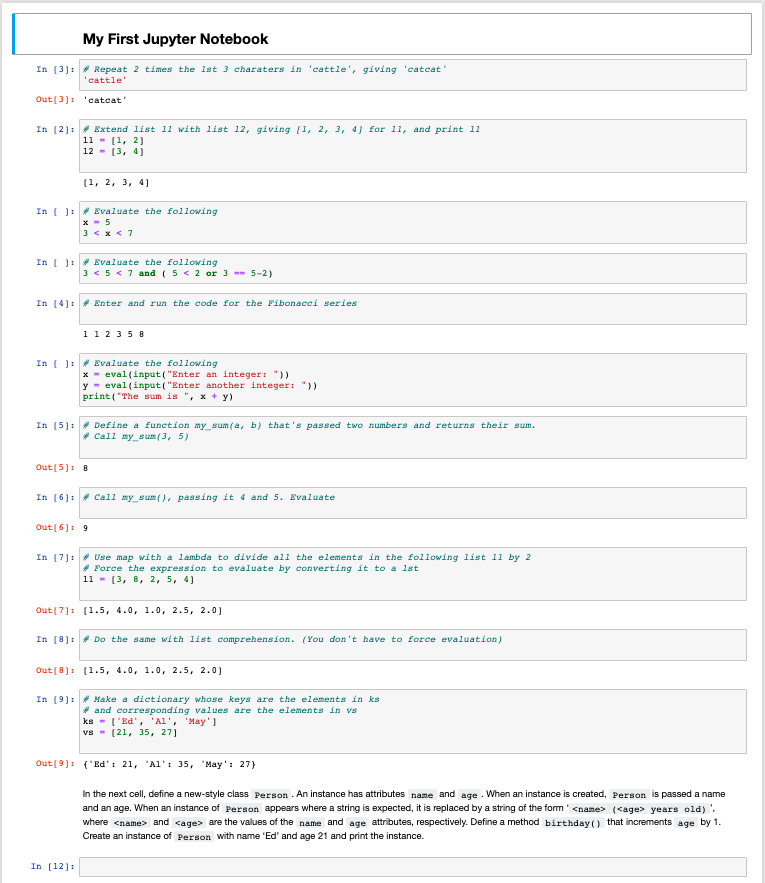Click the 'Out[5]:' prompt label

click(x=55, y=467)
